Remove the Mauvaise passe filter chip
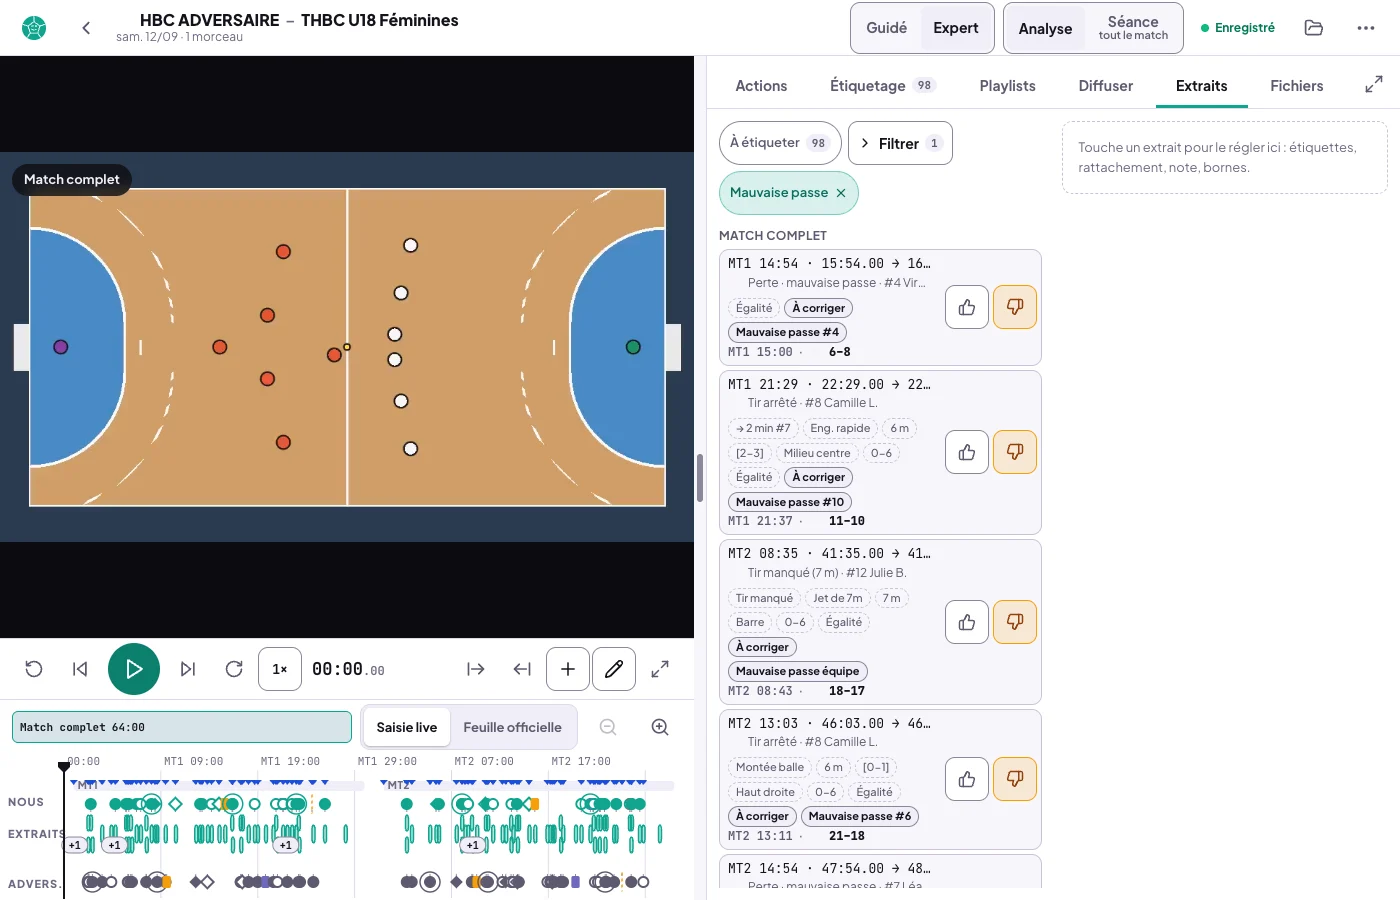 click(841, 193)
